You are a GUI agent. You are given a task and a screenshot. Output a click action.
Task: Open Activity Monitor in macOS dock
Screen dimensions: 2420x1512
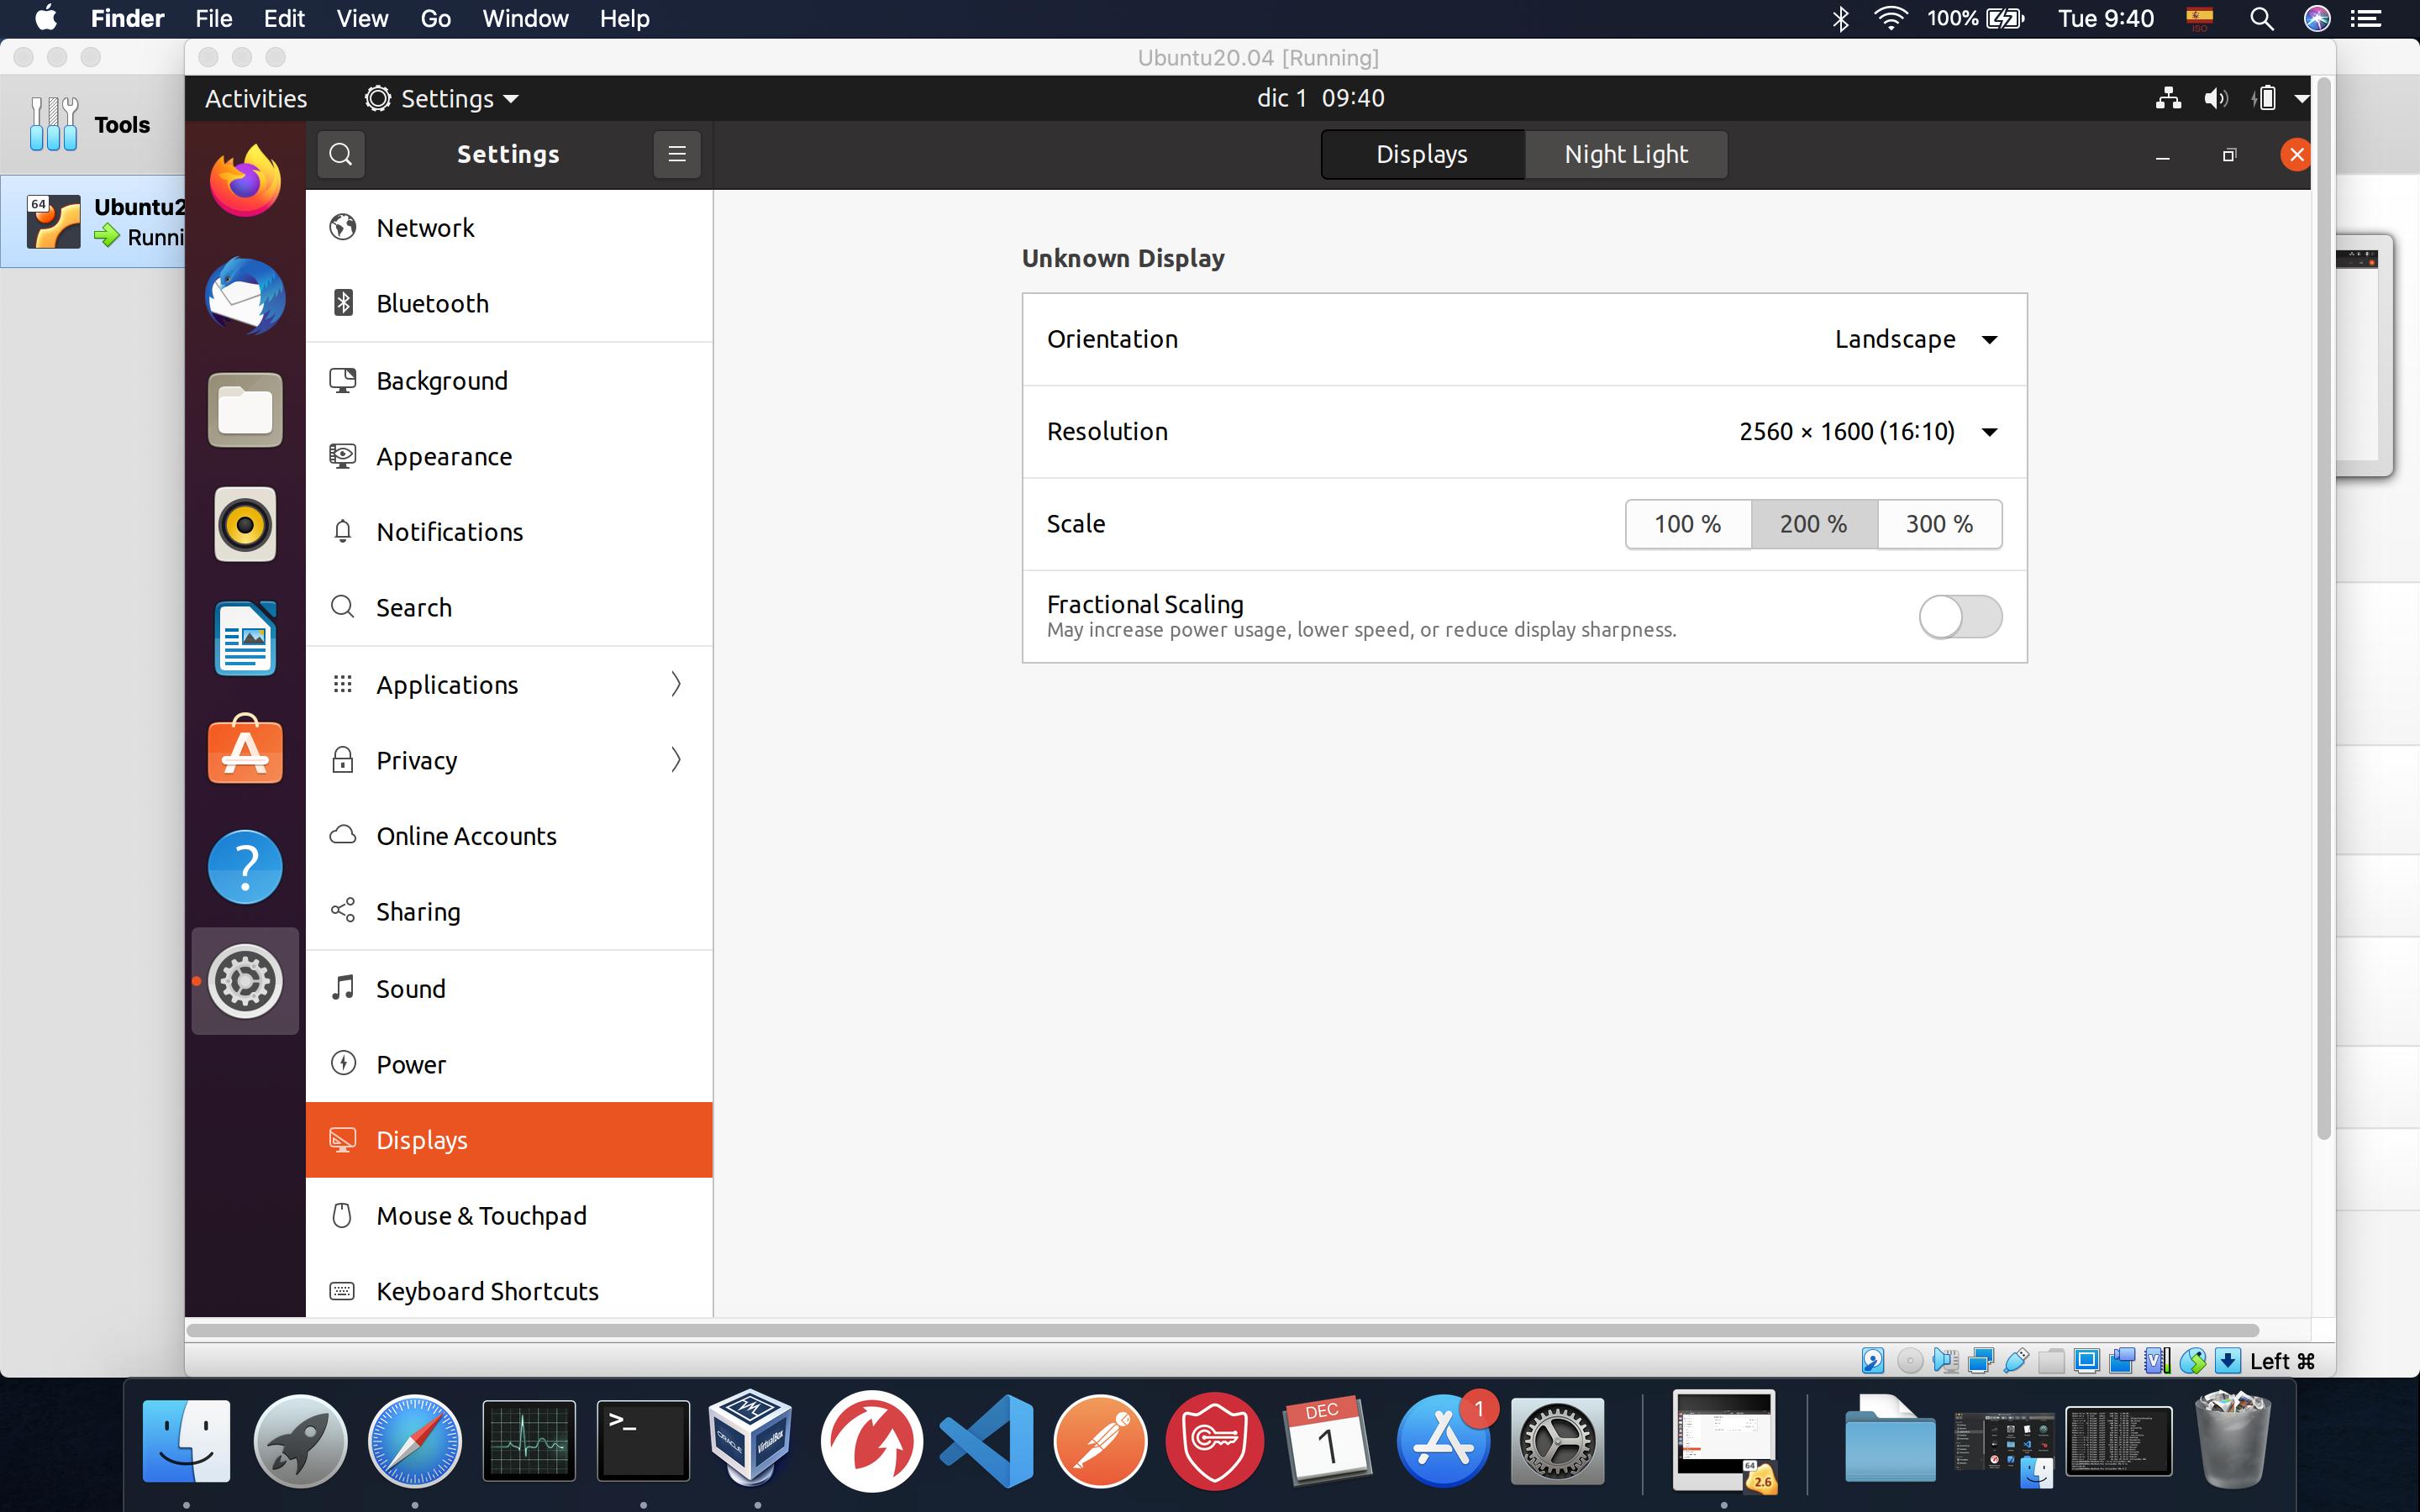529,1441
